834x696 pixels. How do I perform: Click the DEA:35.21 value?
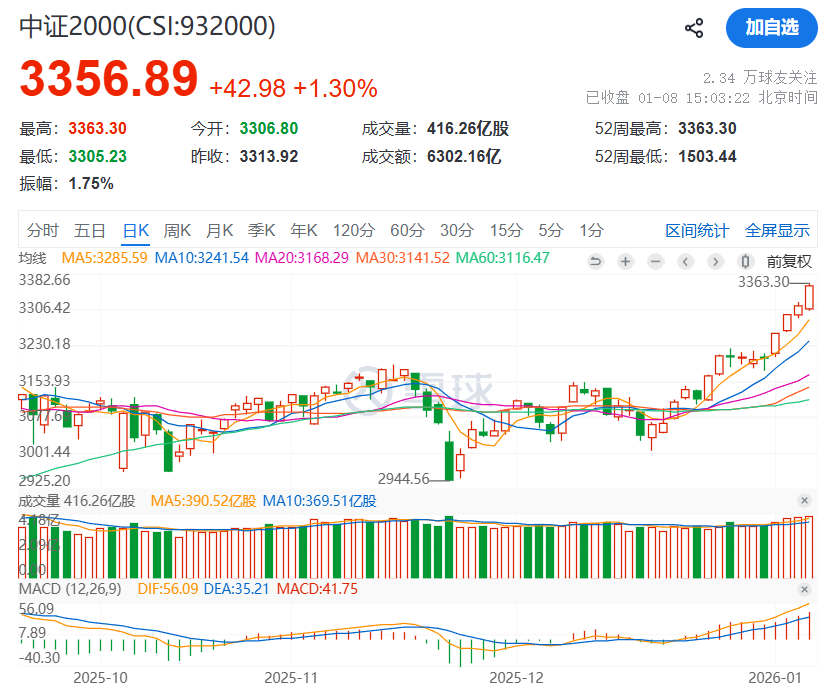(236, 589)
